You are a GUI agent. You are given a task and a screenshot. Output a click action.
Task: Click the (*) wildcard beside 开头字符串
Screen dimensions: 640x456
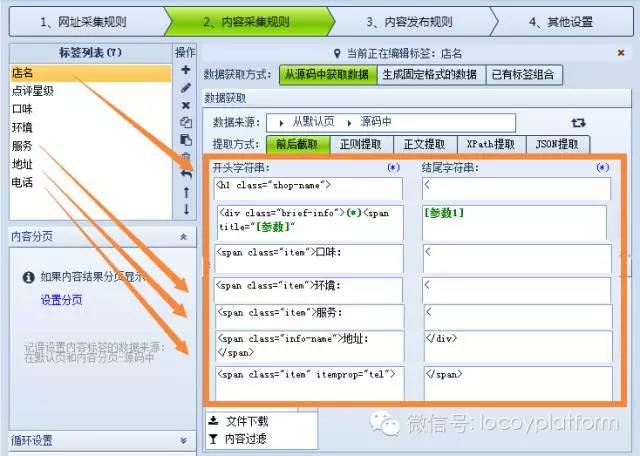point(393,167)
